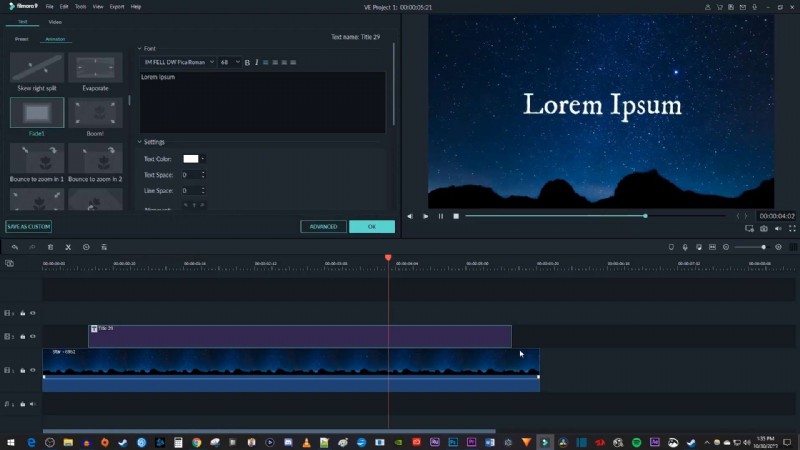Screen dimensions: 800x450
Task: Open the font family dropdown IM FELL DW Pica
Action: pyautogui.click(x=178, y=62)
